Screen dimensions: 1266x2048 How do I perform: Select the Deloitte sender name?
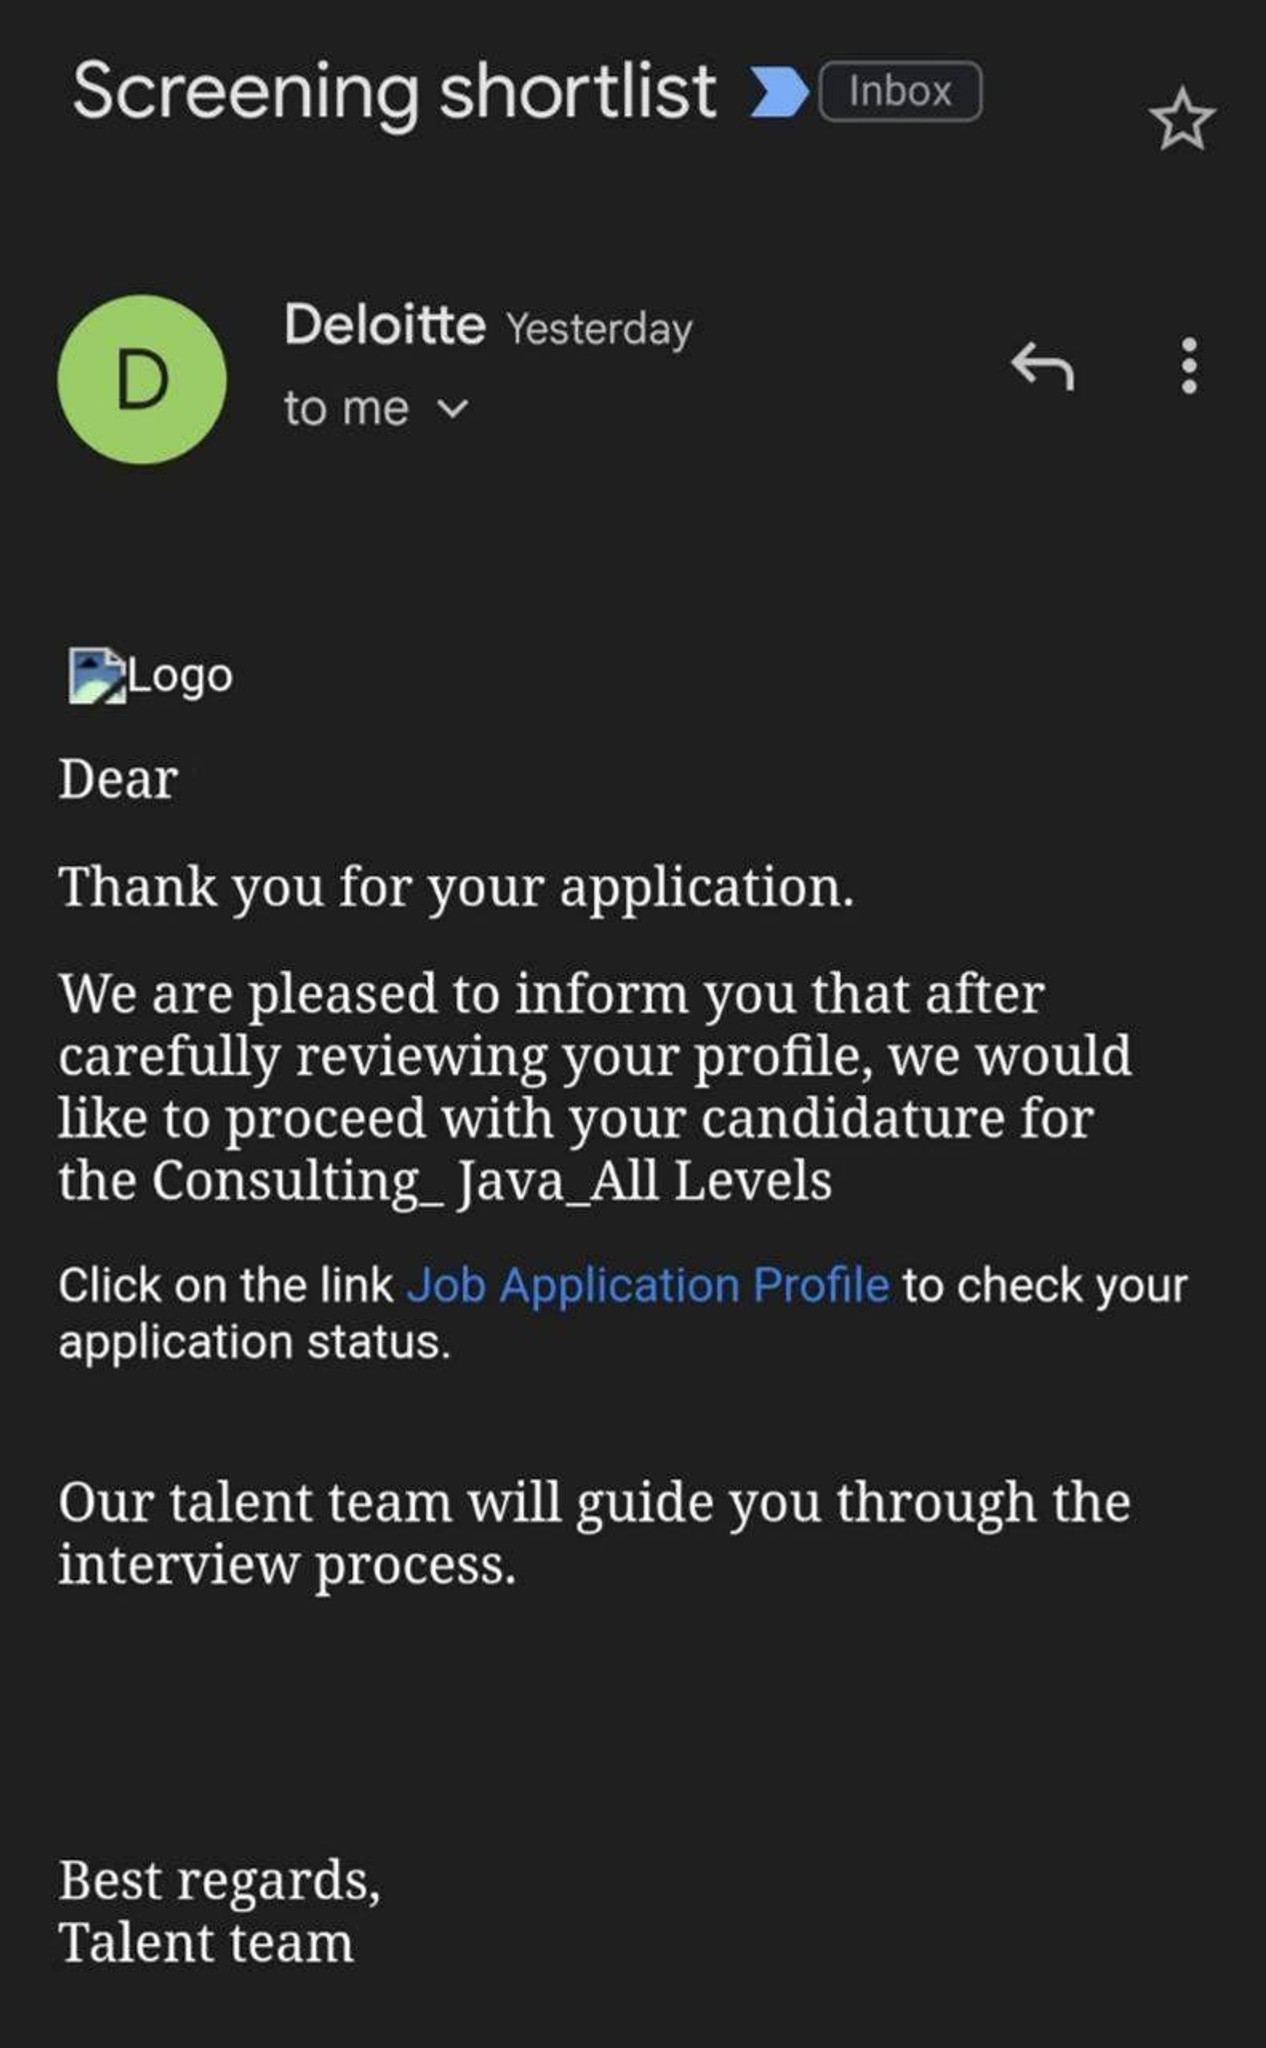pos(385,325)
